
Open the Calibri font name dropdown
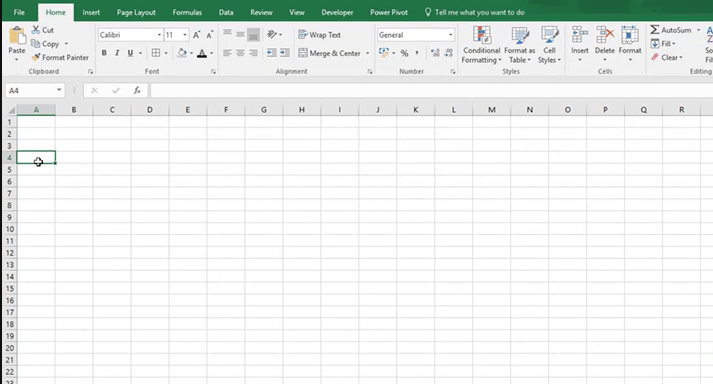(160, 35)
